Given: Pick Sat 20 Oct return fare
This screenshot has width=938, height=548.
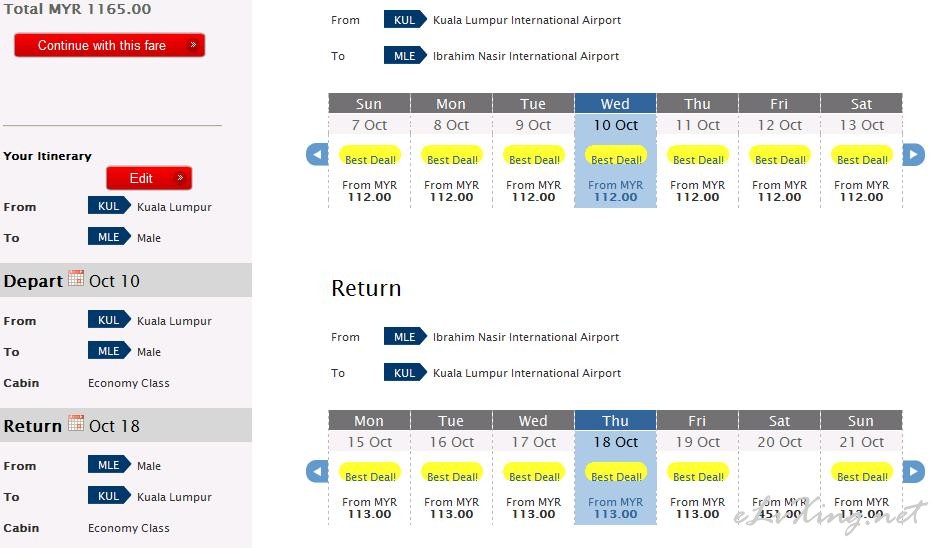Looking at the screenshot, I should (779, 508).
